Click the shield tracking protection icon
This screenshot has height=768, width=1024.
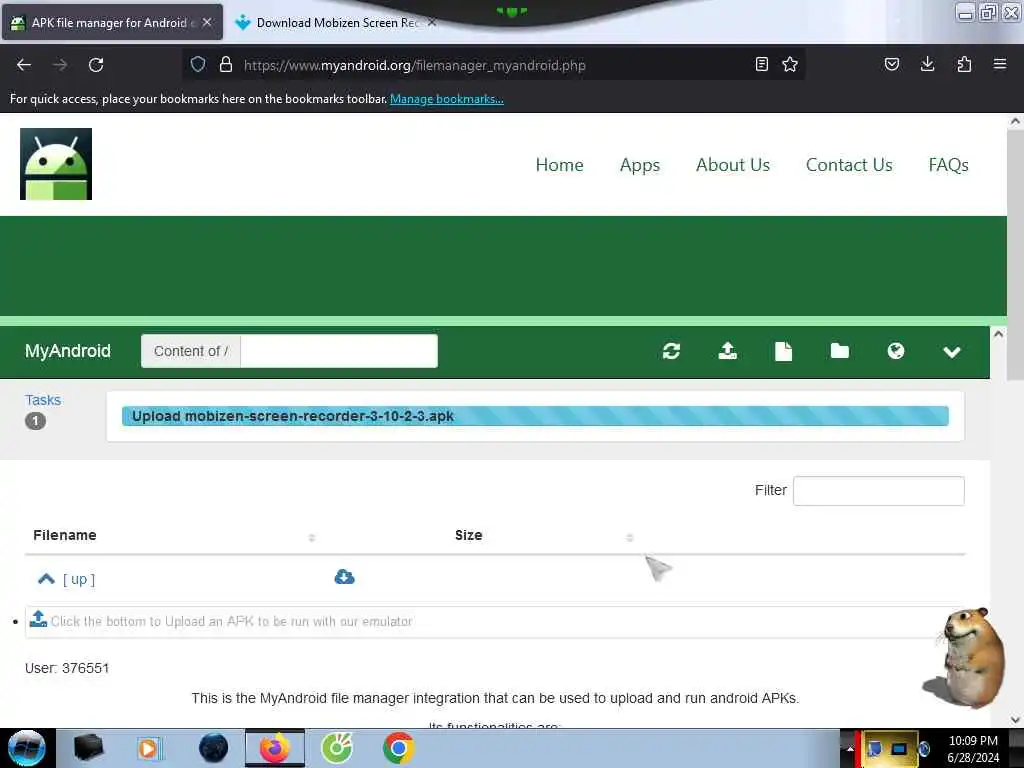(198, 64)
